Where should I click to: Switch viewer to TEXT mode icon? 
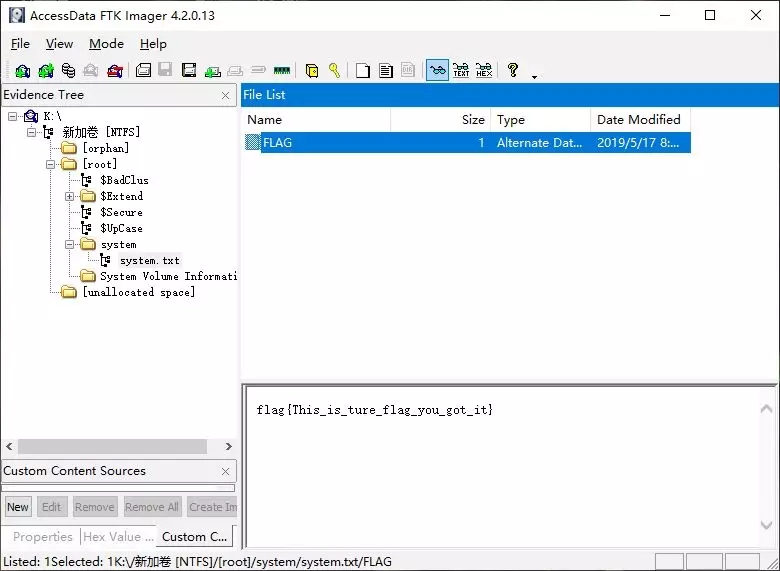pyautogui.click(x=461, y=71)
